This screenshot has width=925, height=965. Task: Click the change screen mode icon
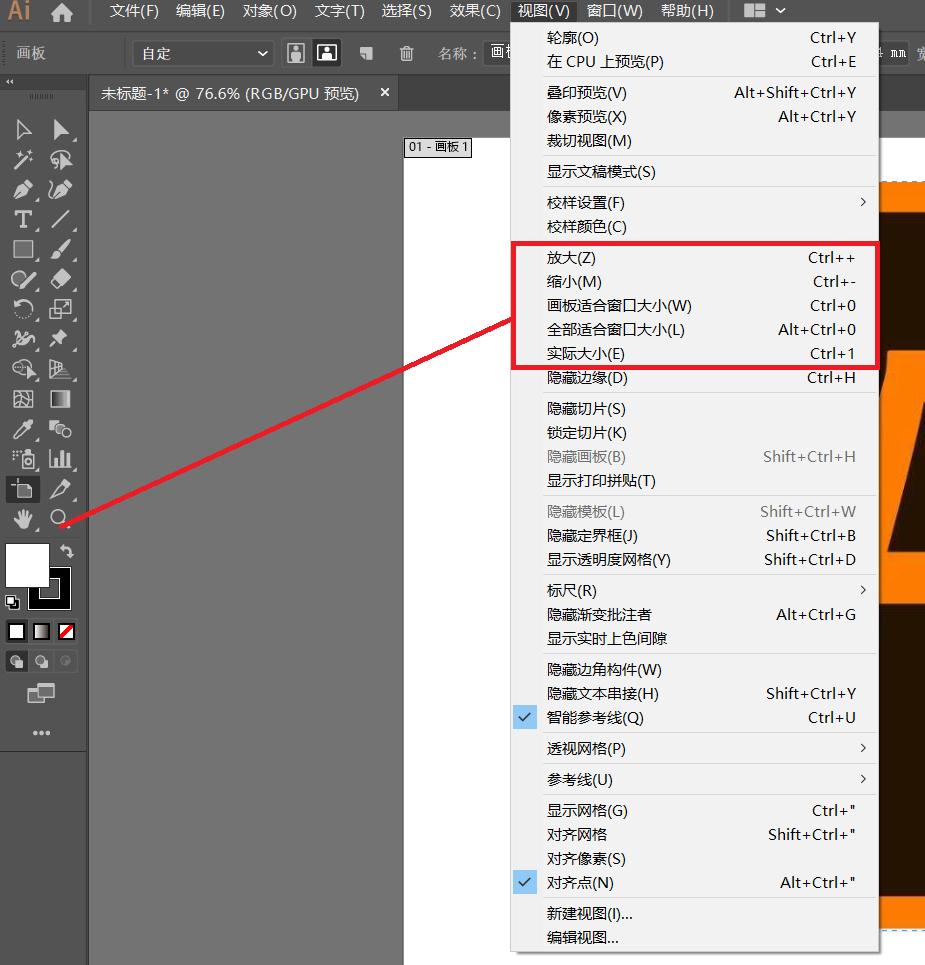coord(41,694)
